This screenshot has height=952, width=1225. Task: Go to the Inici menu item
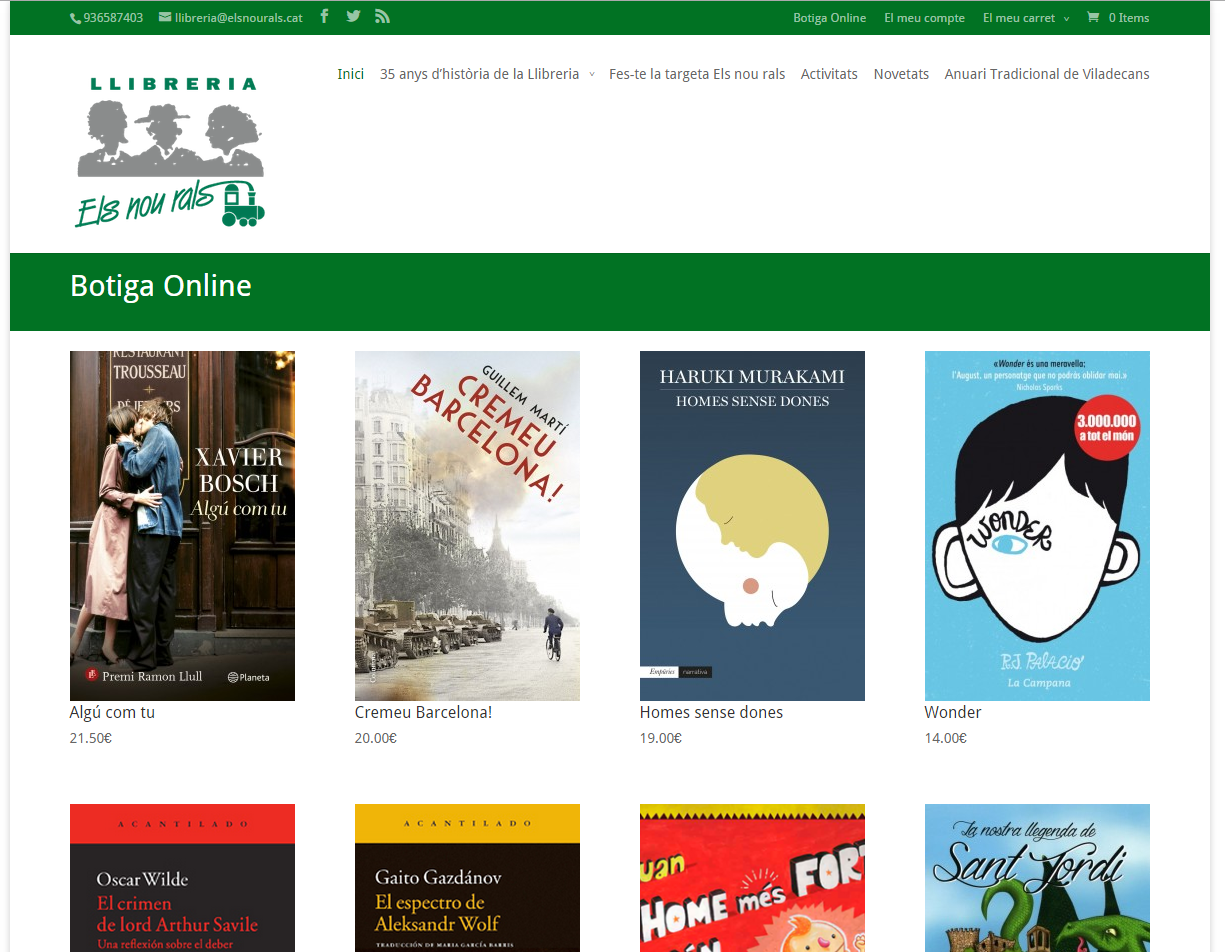(x=350, y=74)
